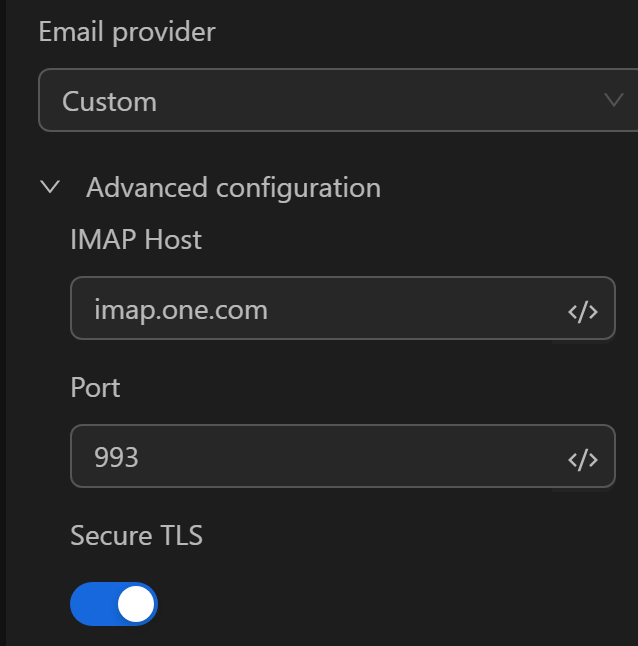Disable the Secure TLS switch
Image resolution: width=638 pixels, height=646 pixels.
click(114, 604)
